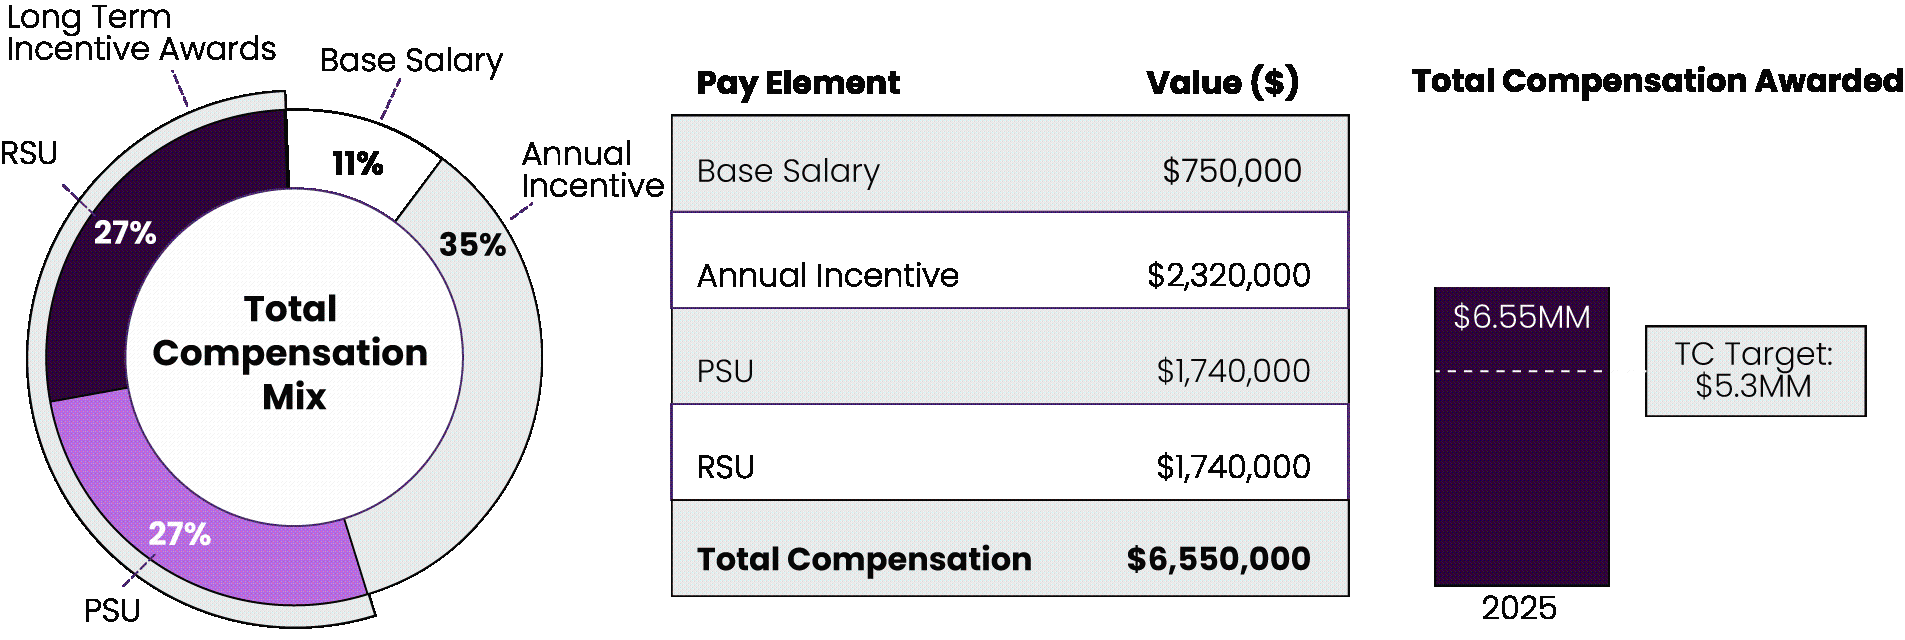
Task: Click the TC Target $5.3MM box
Action: pos(1755,371)
